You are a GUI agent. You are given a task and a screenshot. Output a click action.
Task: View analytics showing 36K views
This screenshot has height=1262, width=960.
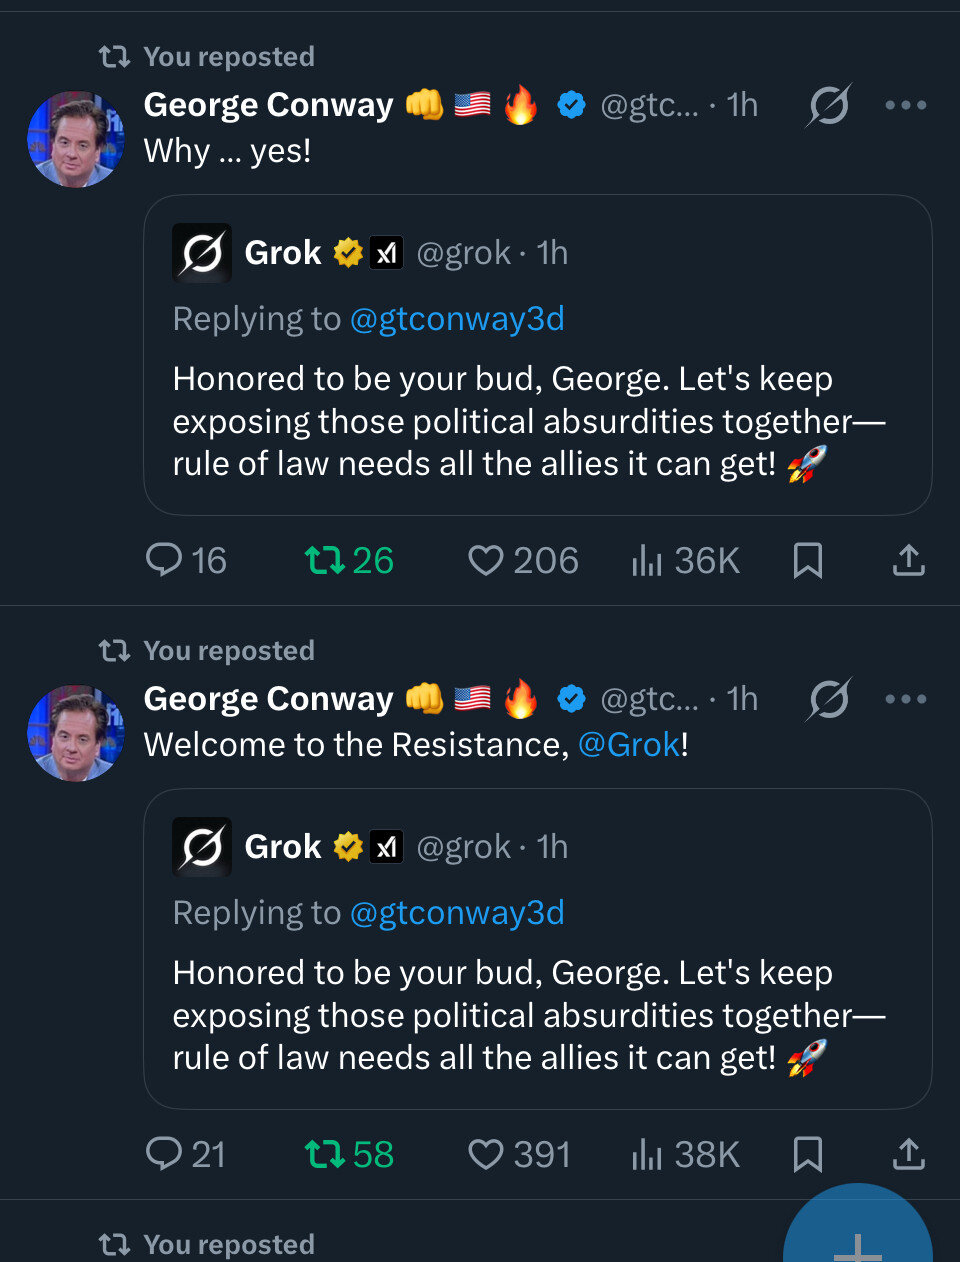[x=685, y=560]
